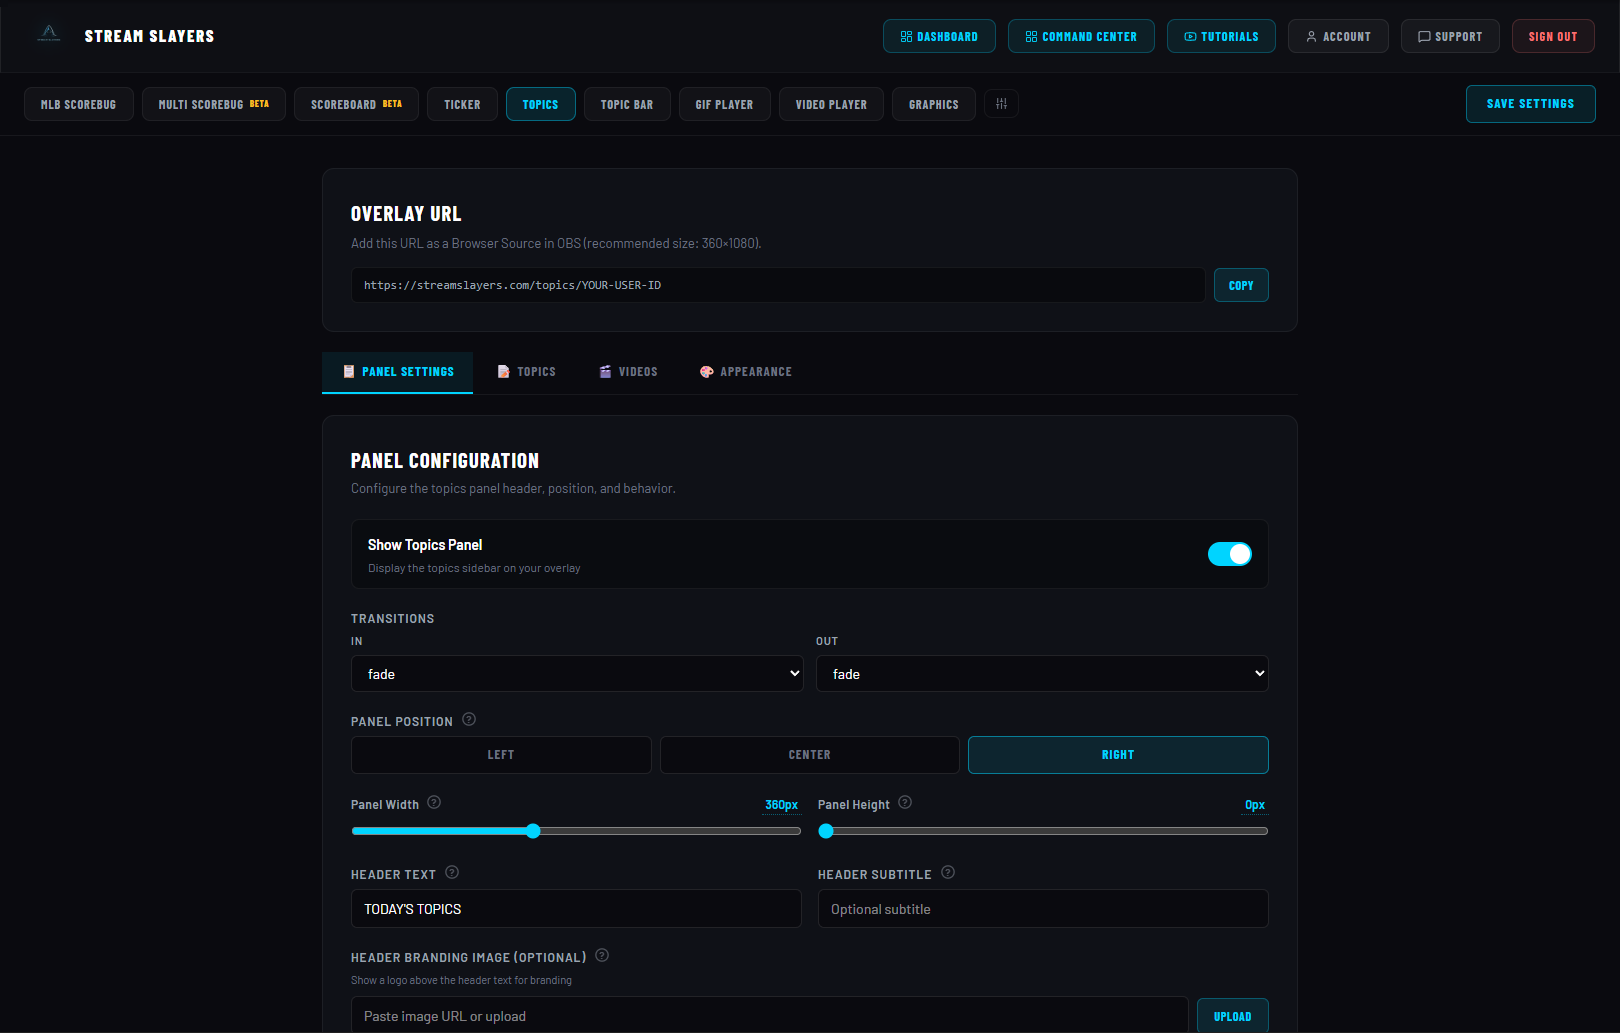1620x1033 pixels.
Task: Click the Header Subtitle input field
Action: coord(1043,909)
